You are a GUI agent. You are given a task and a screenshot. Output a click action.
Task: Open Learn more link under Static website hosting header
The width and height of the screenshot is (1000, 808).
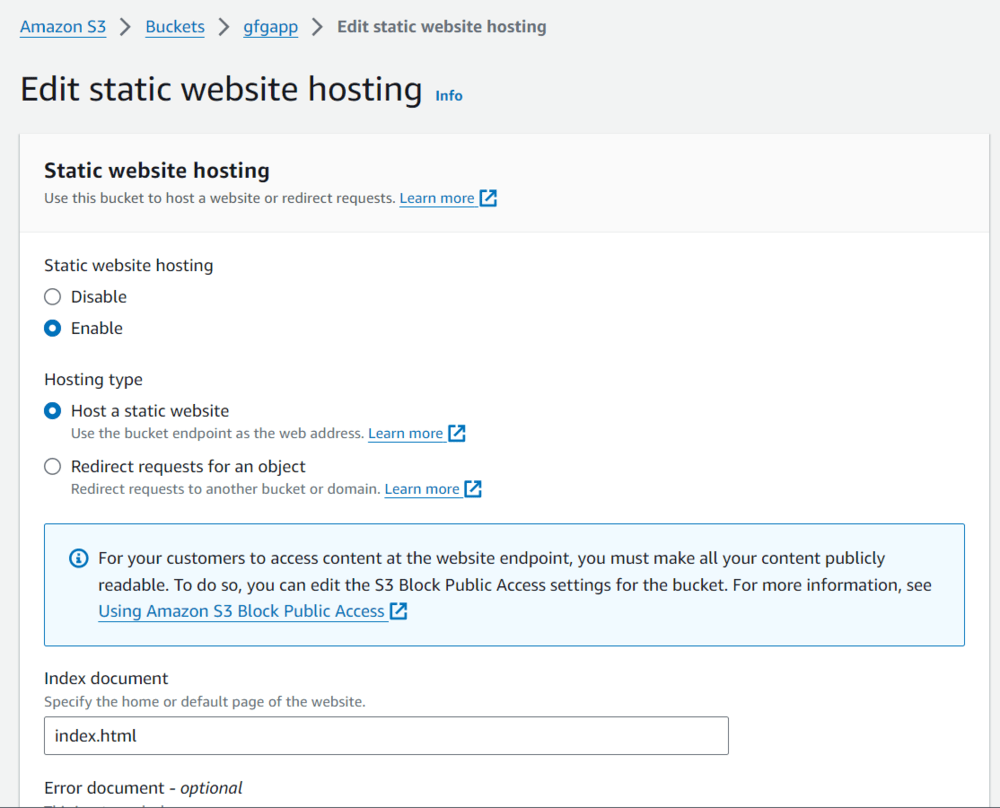pos(437,198)
